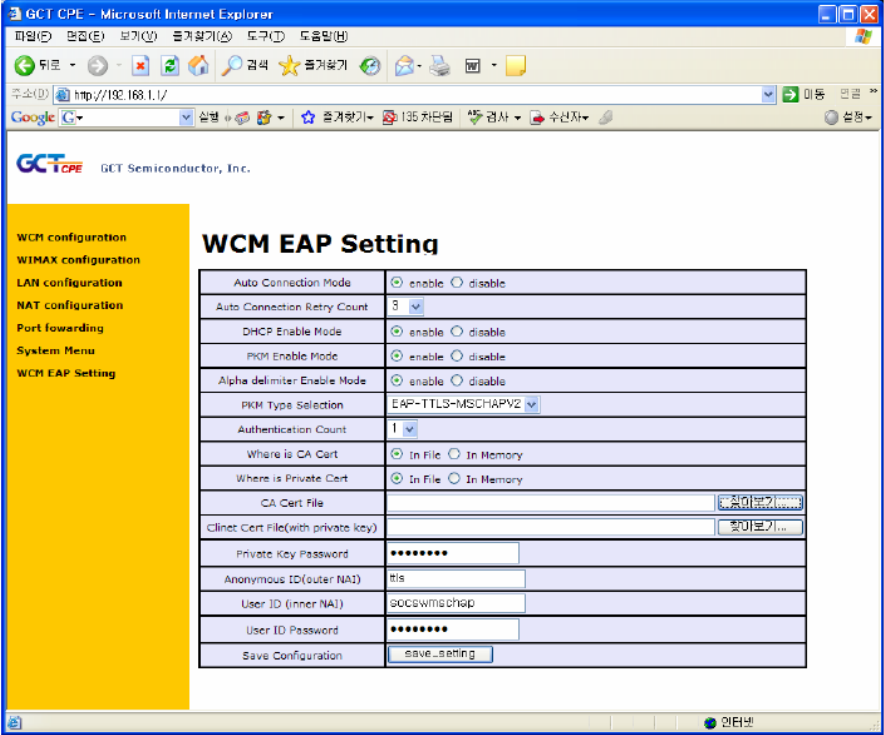884x735 pixels.
Task: Open the Port fowarding sidebar link
Action: (60, 328)
